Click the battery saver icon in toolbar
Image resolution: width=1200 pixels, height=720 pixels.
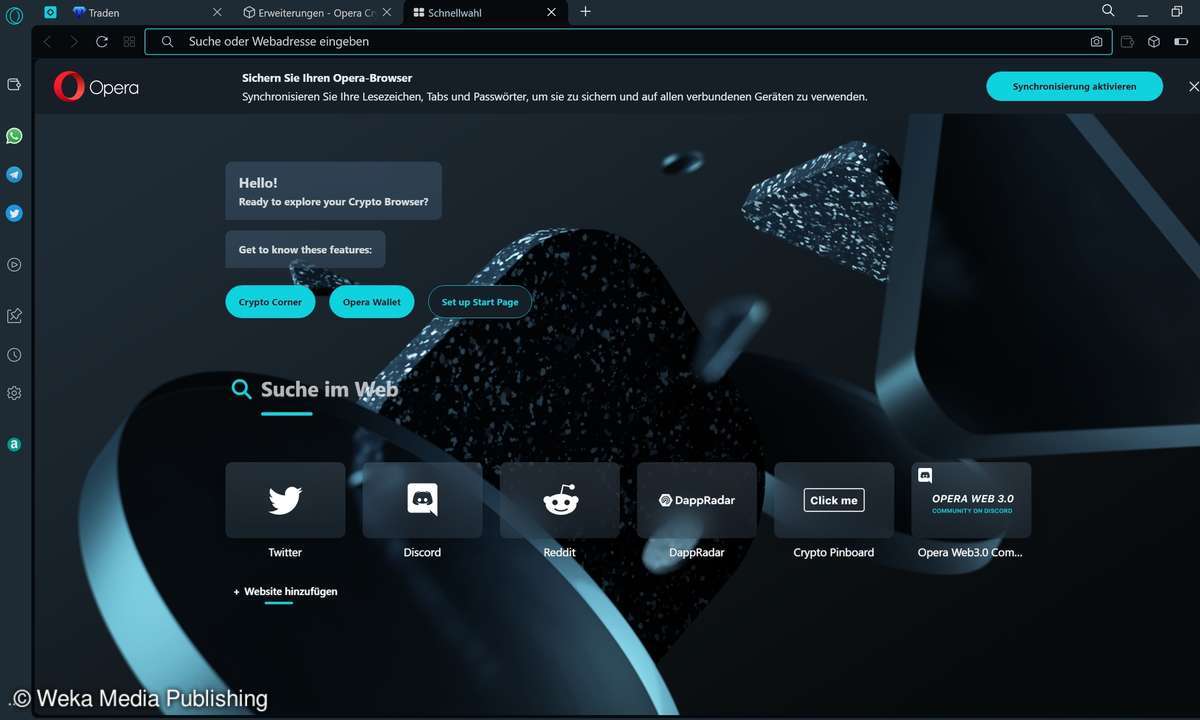[x=1181, y=42]
